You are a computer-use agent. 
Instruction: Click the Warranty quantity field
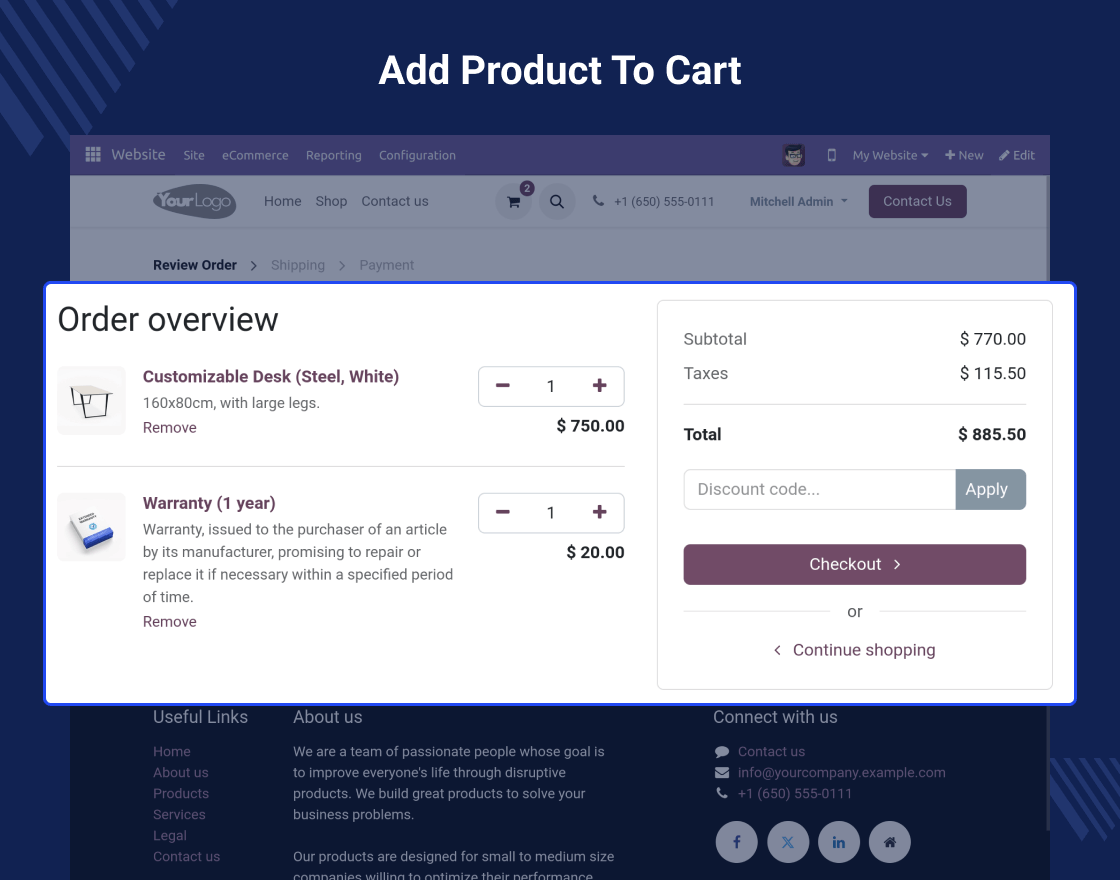551,512
